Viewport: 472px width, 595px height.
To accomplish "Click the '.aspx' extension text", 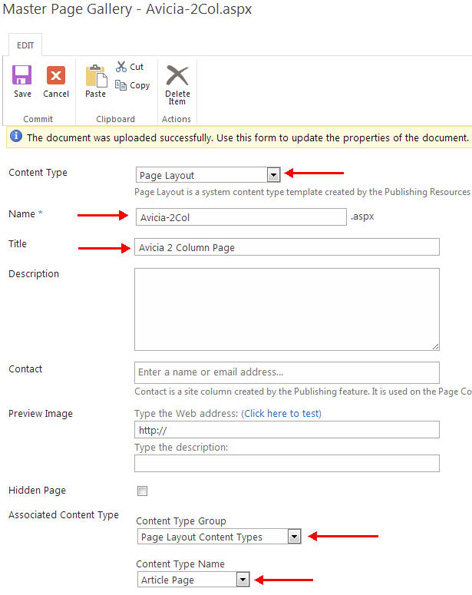I will pos(362,216).
